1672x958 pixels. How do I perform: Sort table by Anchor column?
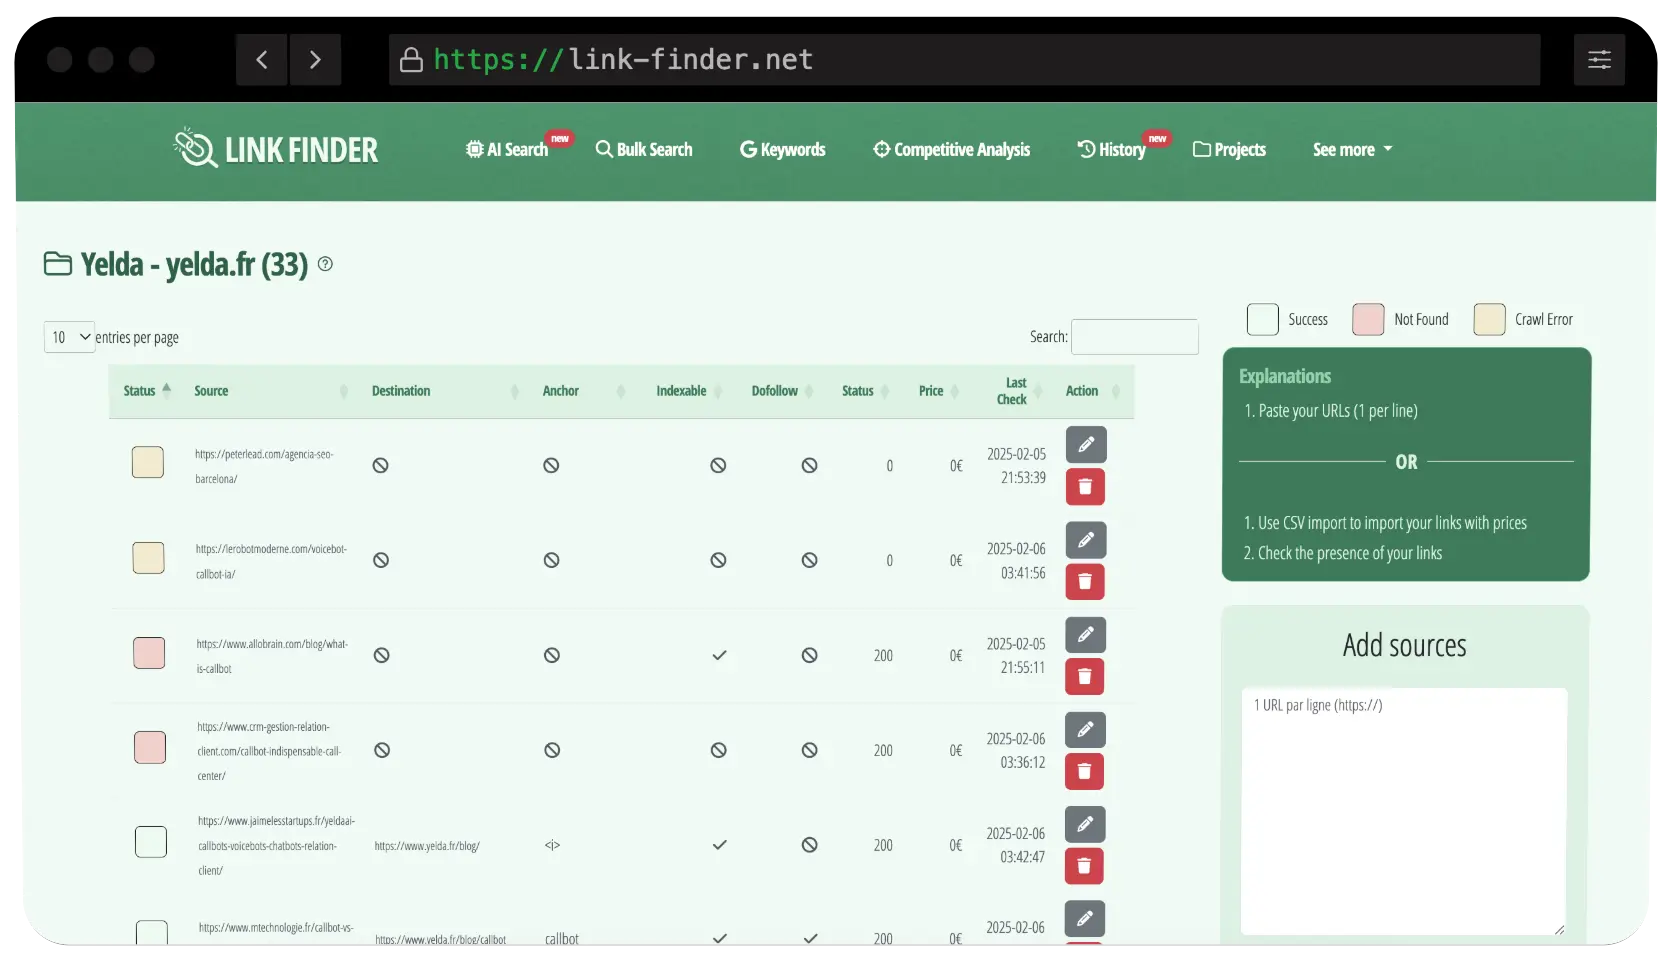click(583, 391)
